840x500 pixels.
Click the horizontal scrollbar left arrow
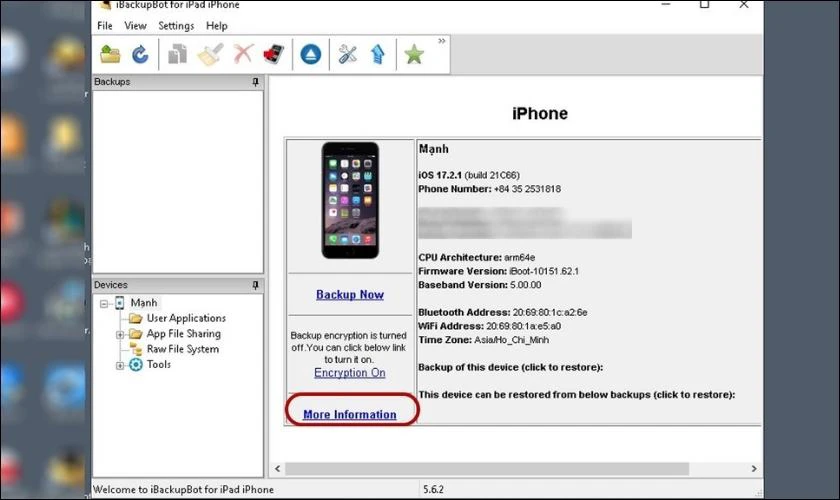[x=278, y=469]
